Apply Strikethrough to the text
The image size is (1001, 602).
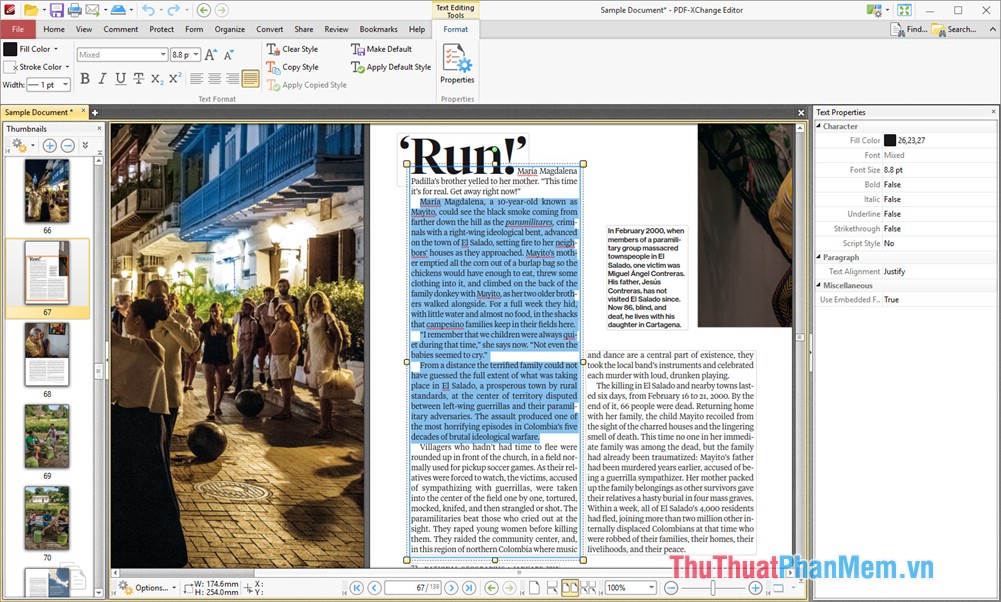[x=137, y=77]
